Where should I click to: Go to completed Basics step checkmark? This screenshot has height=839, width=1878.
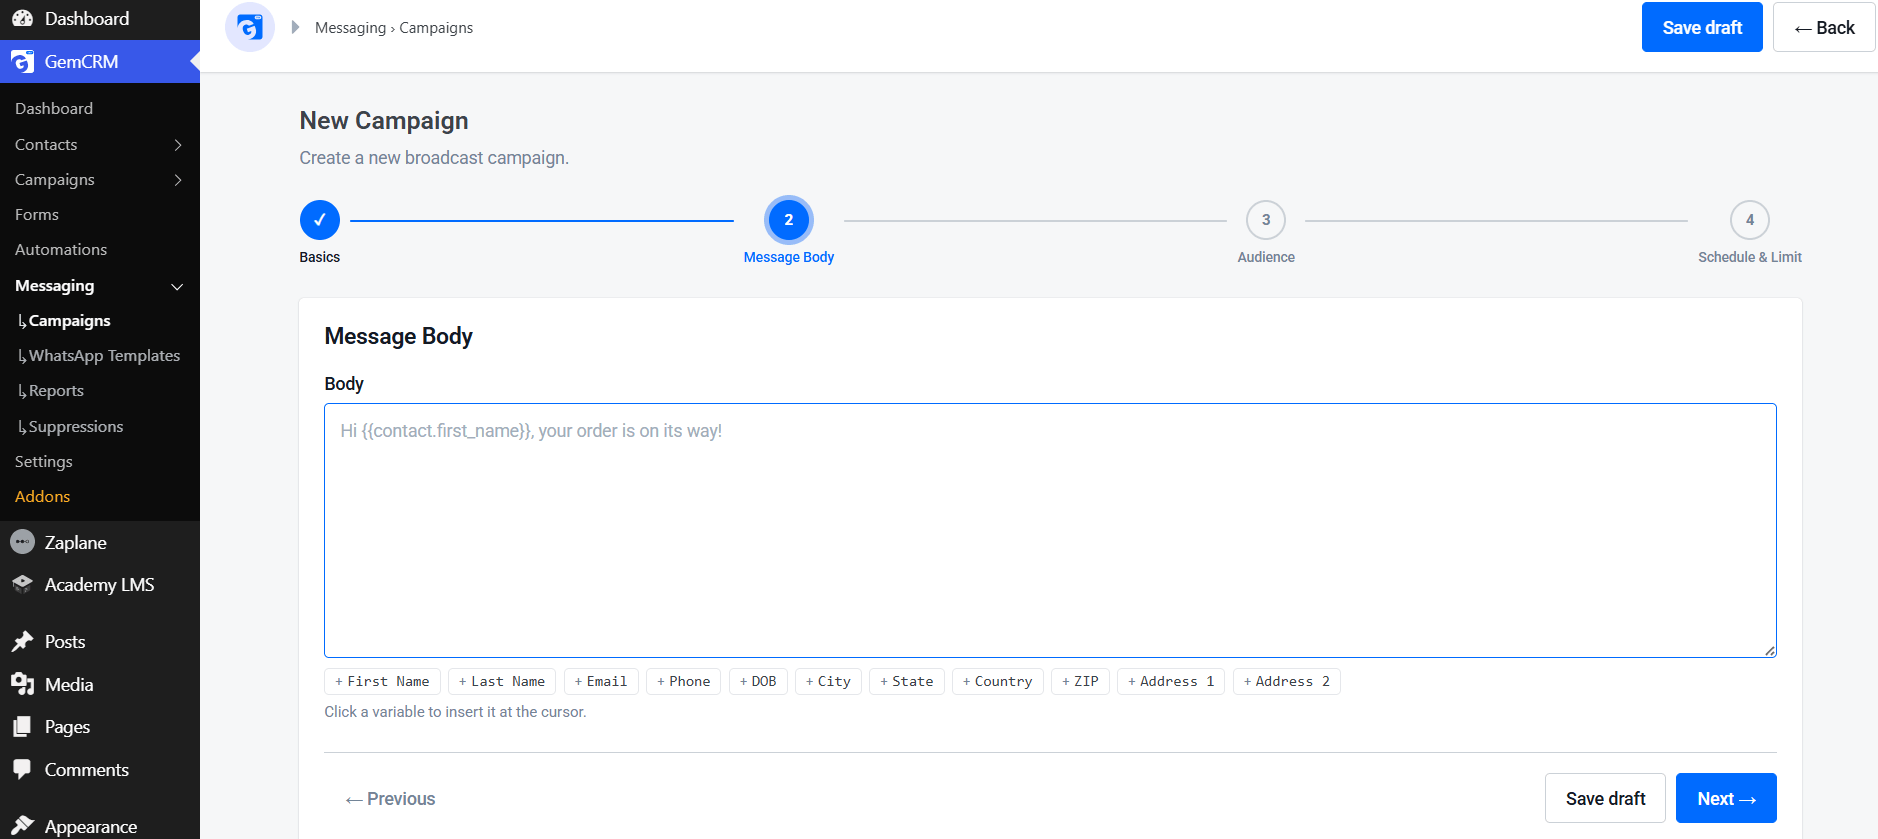pyautogui.click(x=320, y=220)
